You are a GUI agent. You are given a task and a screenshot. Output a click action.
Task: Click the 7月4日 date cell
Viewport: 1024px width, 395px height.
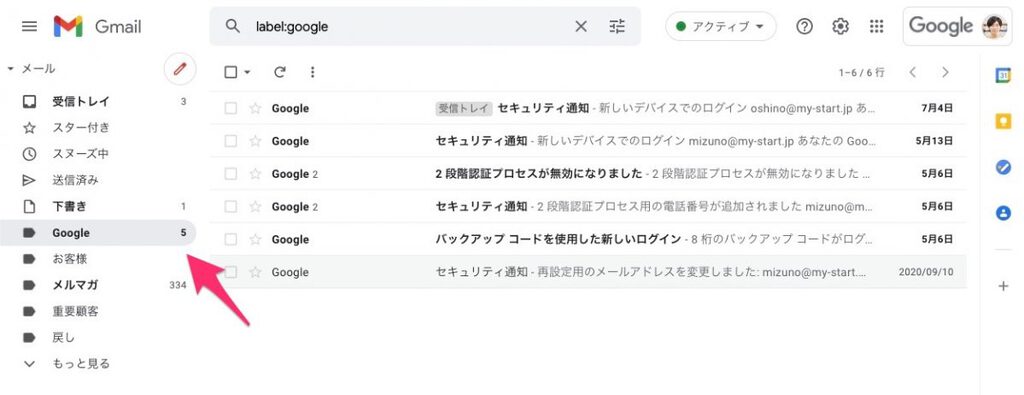[x=937, y=108]
